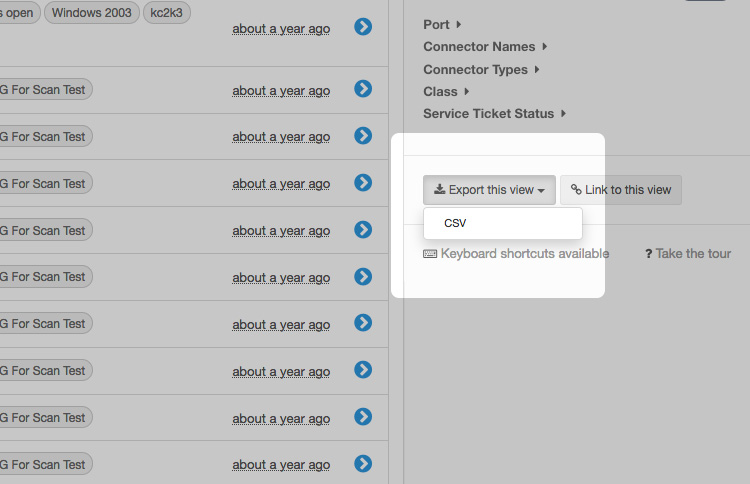Click the partially visible "s open" tag
This screenshot has width=750, height=484.
pyautogui.click(x=18, y=13)
